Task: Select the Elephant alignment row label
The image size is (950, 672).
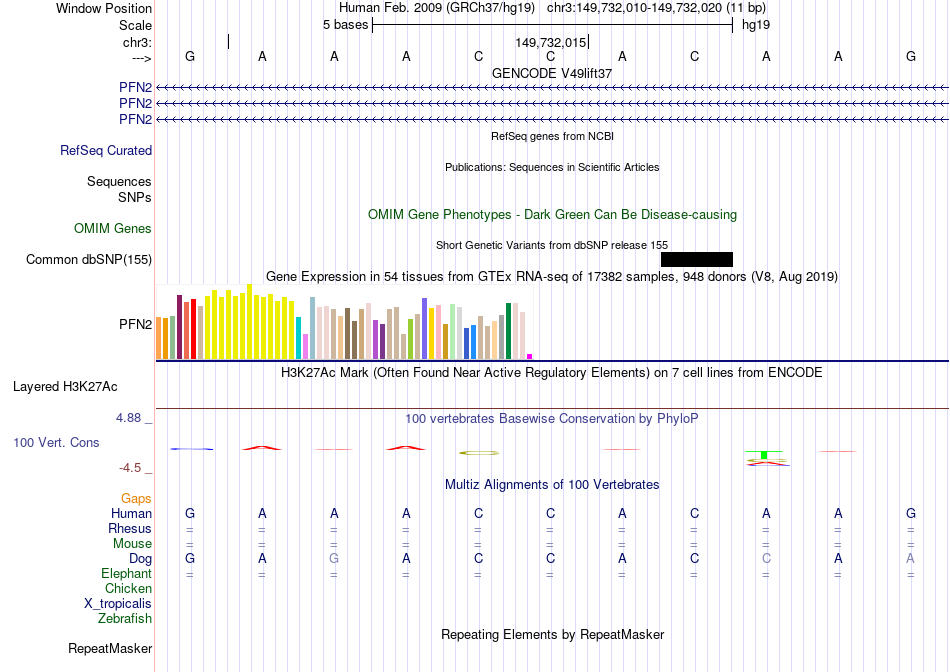Action: (127, 573)
